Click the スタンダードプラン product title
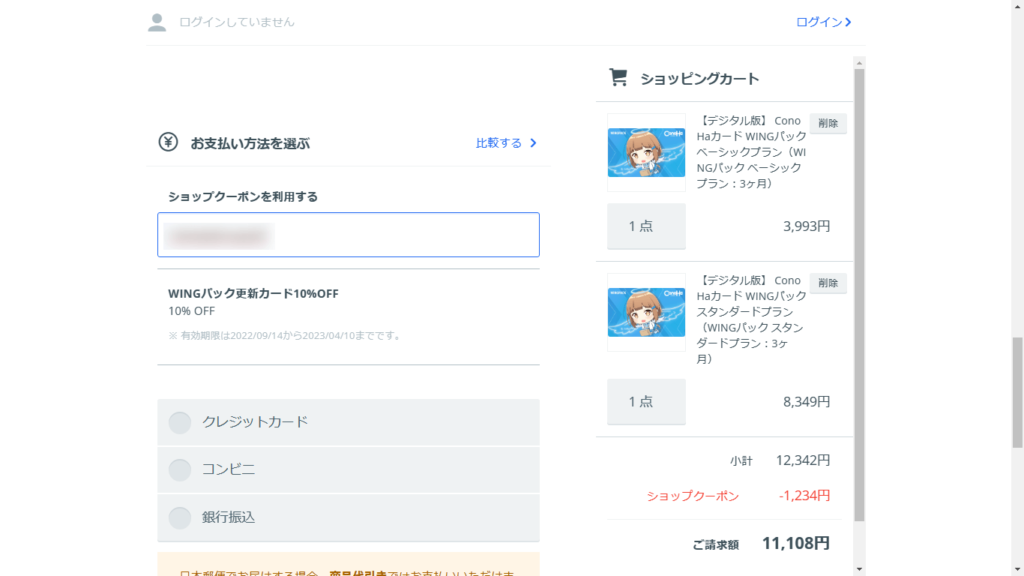Viewport: 1024px width, 576px height. pyautogui.click(x=752, y=319)
